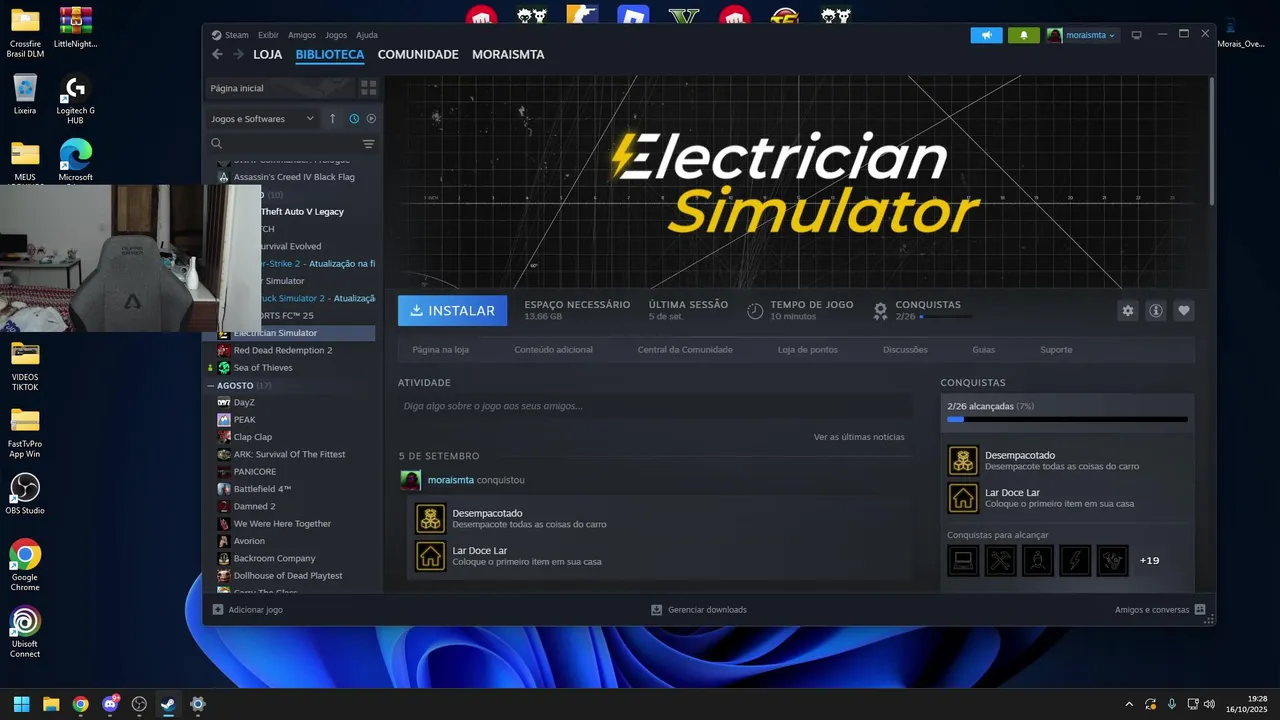Add game to favorites heart icon
Image resolution: width=1280 pixels, height=720 pixels.
[x=1184, y=311]
